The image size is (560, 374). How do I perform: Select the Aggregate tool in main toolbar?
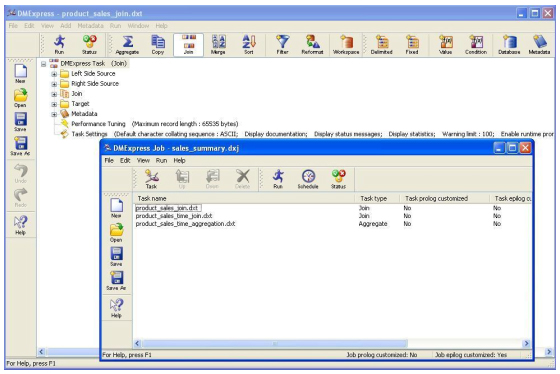[127, 45]
